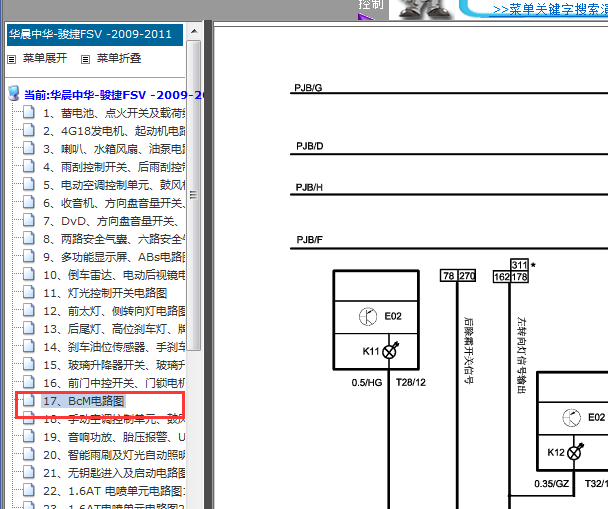The height and width of the screenshot is (509, 608).
Task: Click the PJB/G bus label
Action: [308, 88]
